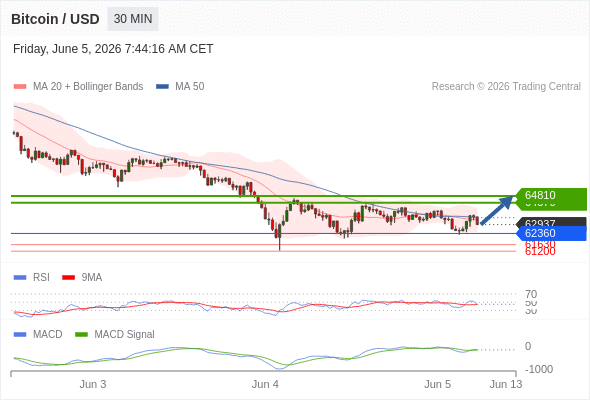Click the blue 62360 price label
The width and height of the screenshot is (590, 400).
coord(551,233)
